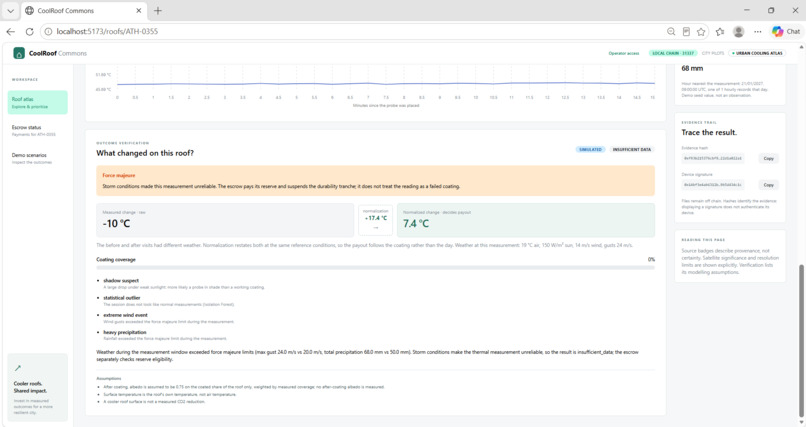This screenshot has height=427, width=806.
Task: Open the site information icon in address bar
Action: pos(48,31)
